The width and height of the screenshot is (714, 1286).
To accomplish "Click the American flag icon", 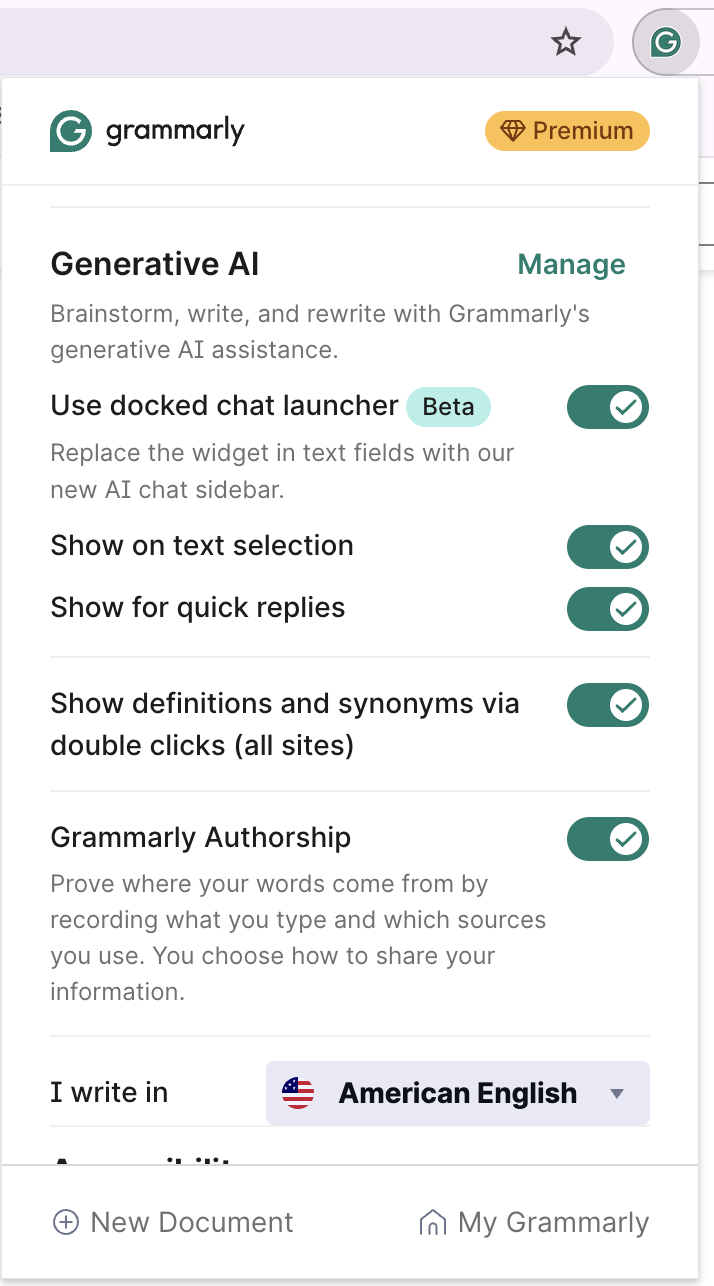I will pyautogui.click(x=298, y=1093).
